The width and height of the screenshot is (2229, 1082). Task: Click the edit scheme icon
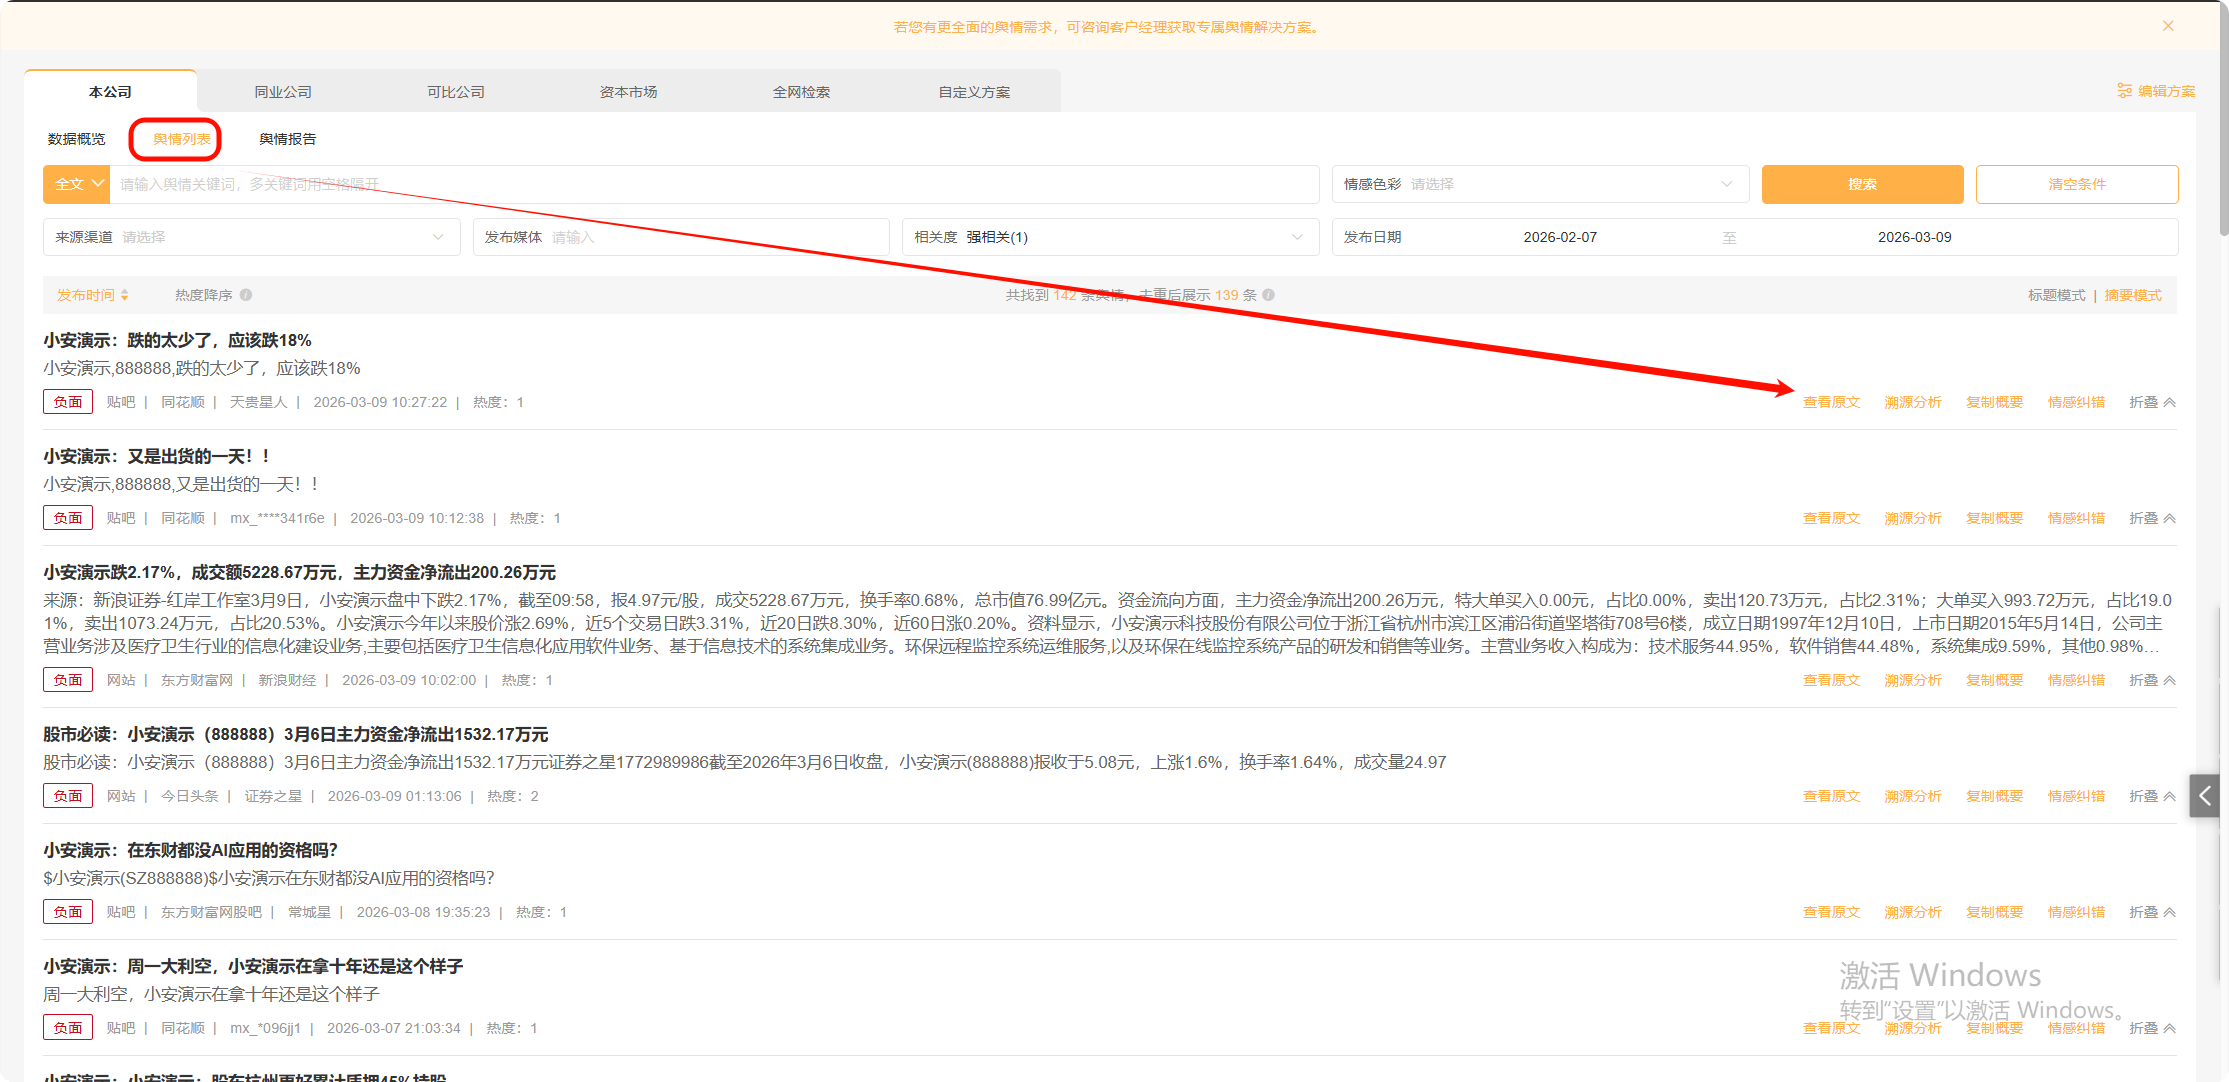[x=2124, y=91]
